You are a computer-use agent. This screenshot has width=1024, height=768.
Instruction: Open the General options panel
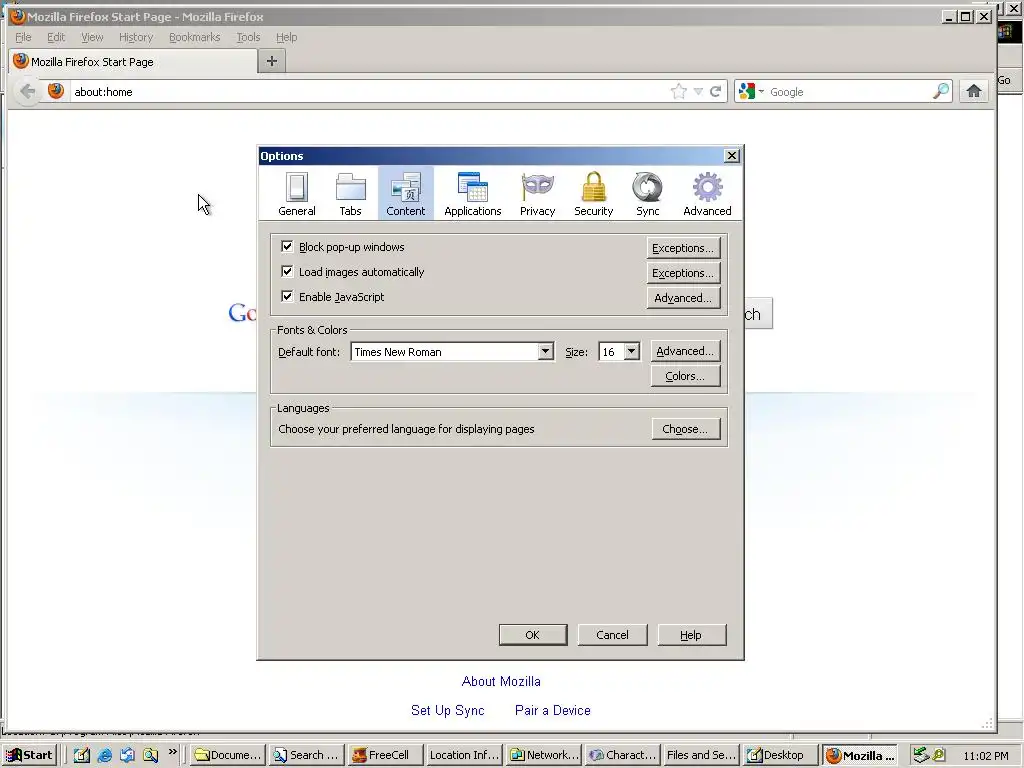point(296,193)
